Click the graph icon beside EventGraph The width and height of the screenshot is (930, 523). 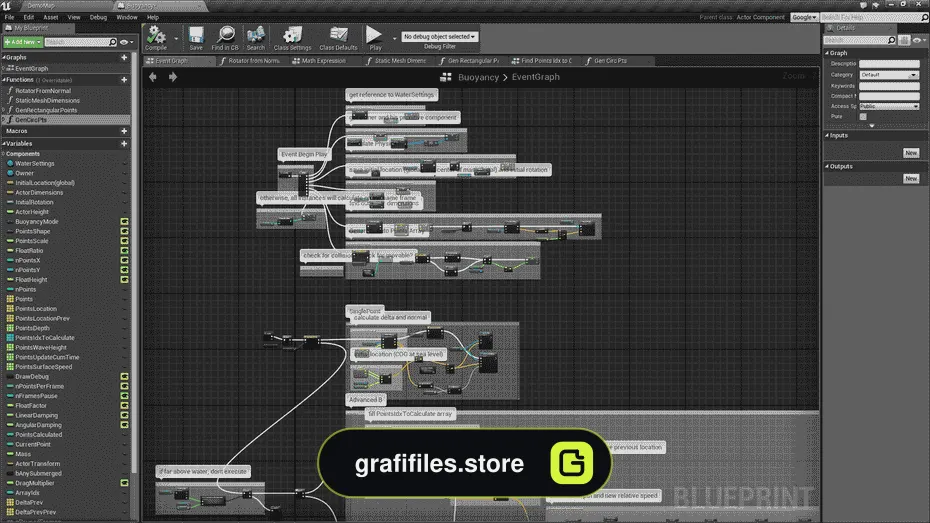10,68
